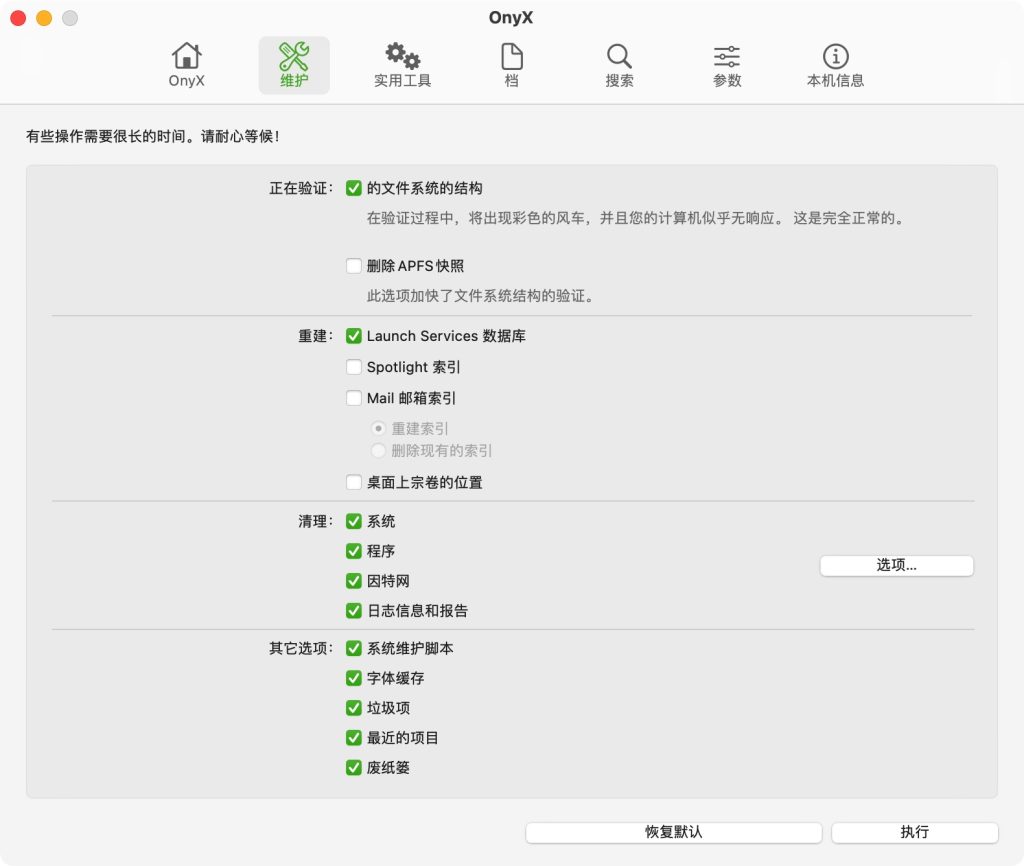Screen dimensions: 1024x866
Task: Open the OnyX home toolbar icon
Action: tap(187, 65)
